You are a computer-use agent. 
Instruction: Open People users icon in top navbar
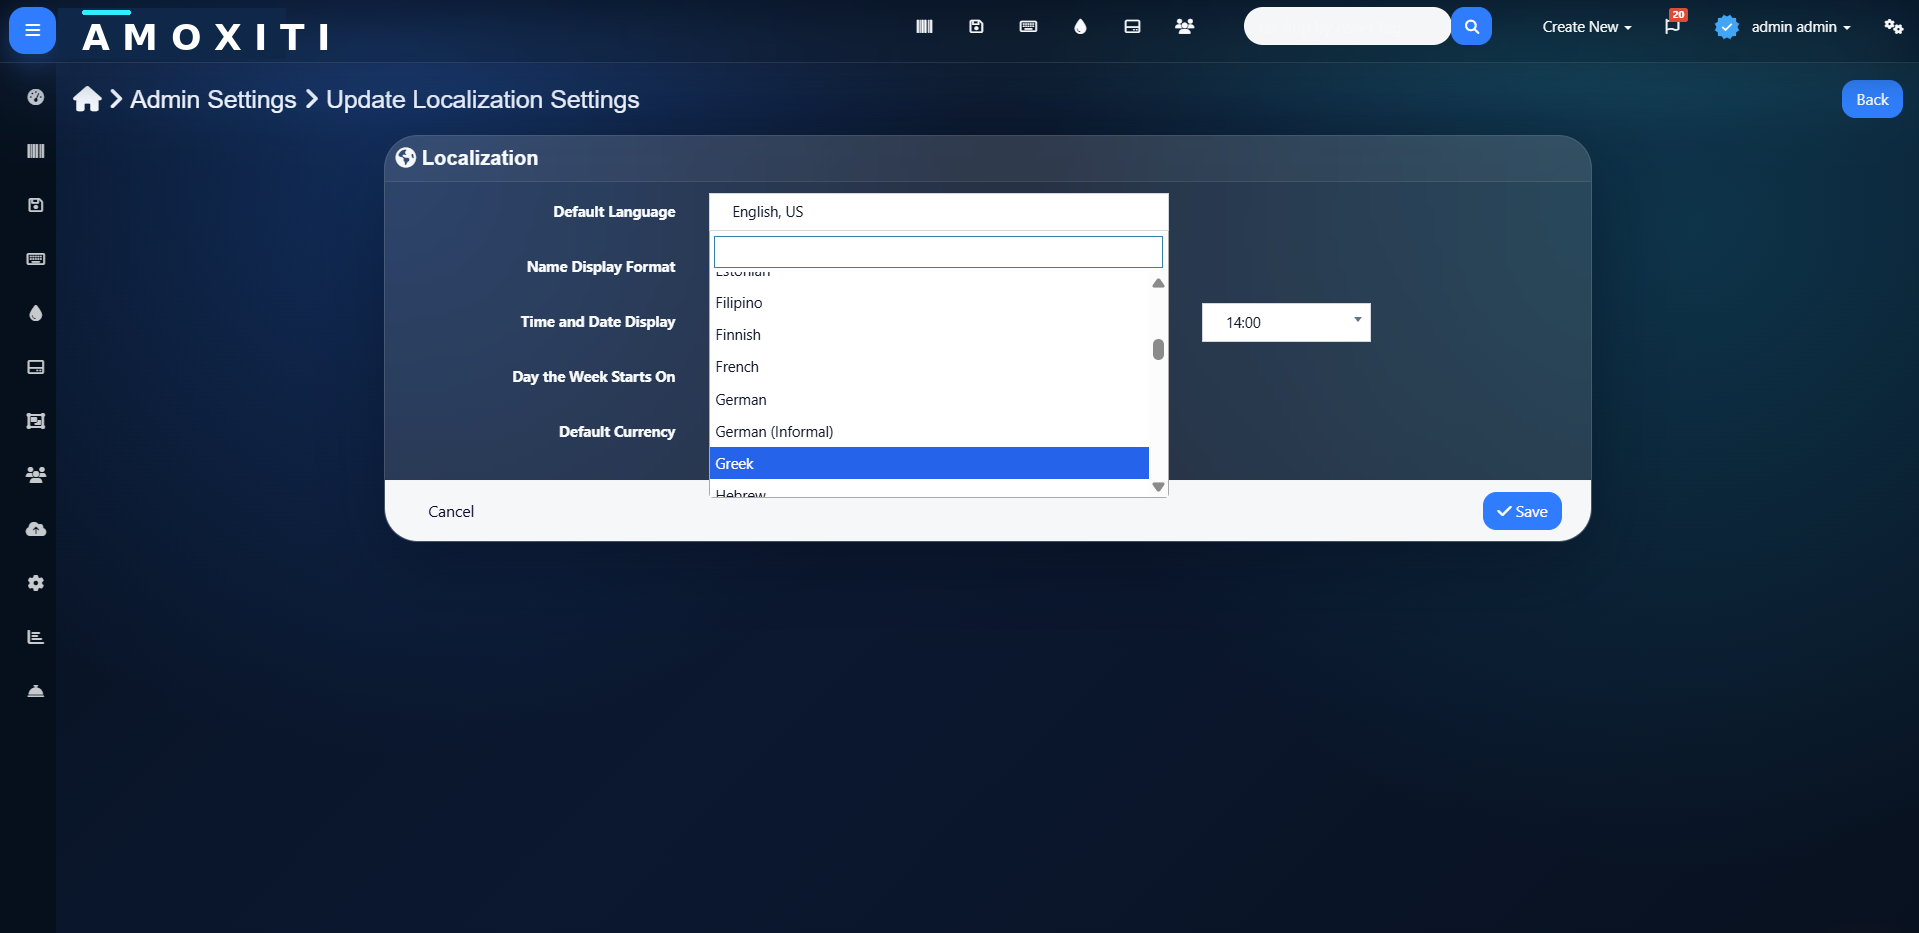[1185, 27]
